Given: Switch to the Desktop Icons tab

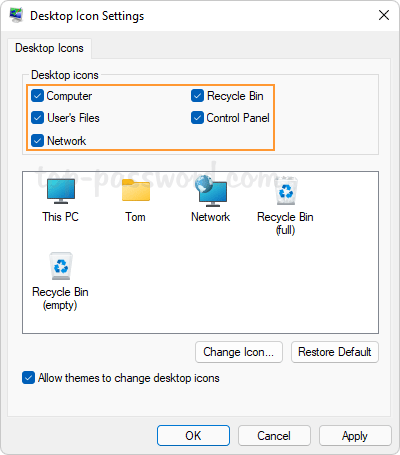Looking at the screenshot, I should [49, 48].
